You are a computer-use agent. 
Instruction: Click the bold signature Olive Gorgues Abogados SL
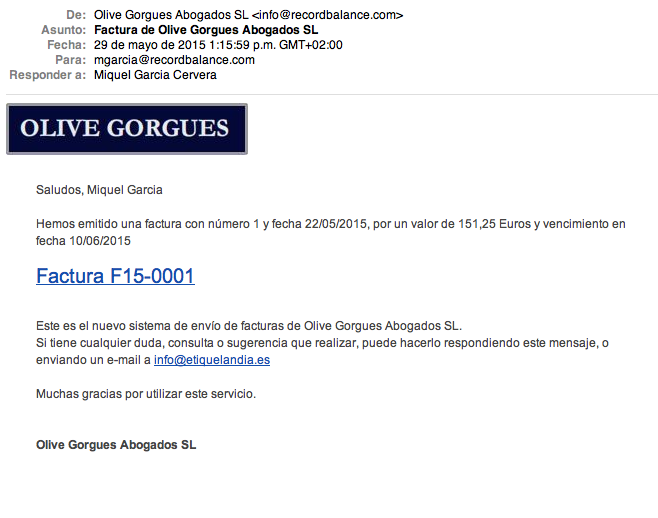coord(116,445)
